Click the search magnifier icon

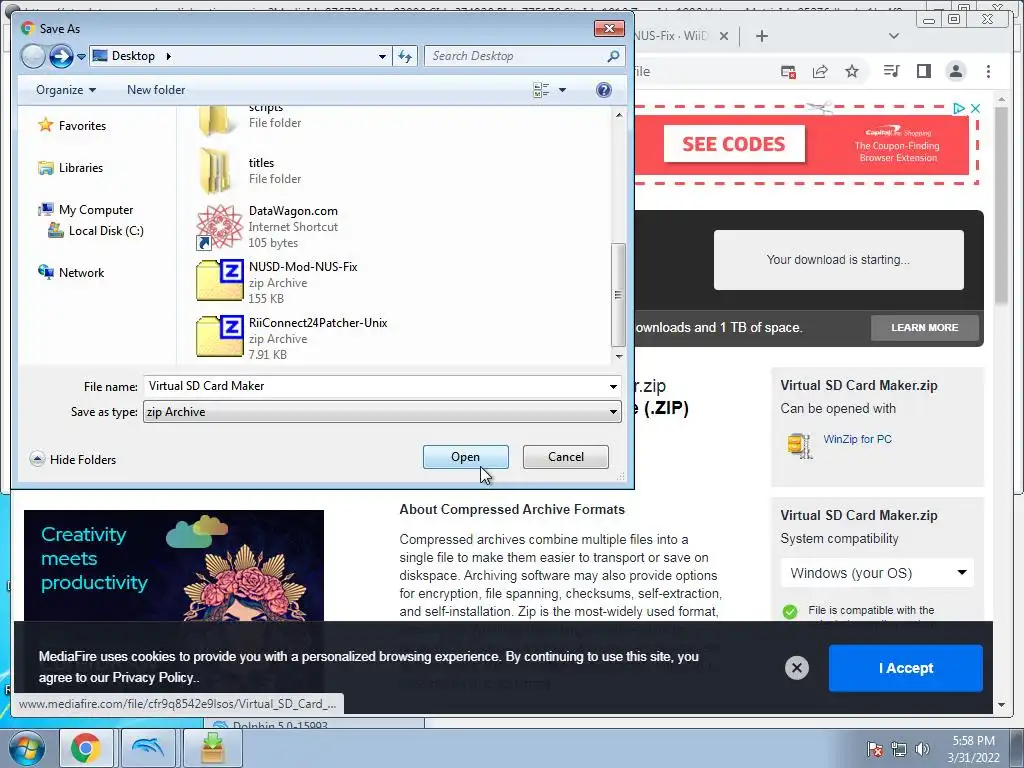pos(613,56)
